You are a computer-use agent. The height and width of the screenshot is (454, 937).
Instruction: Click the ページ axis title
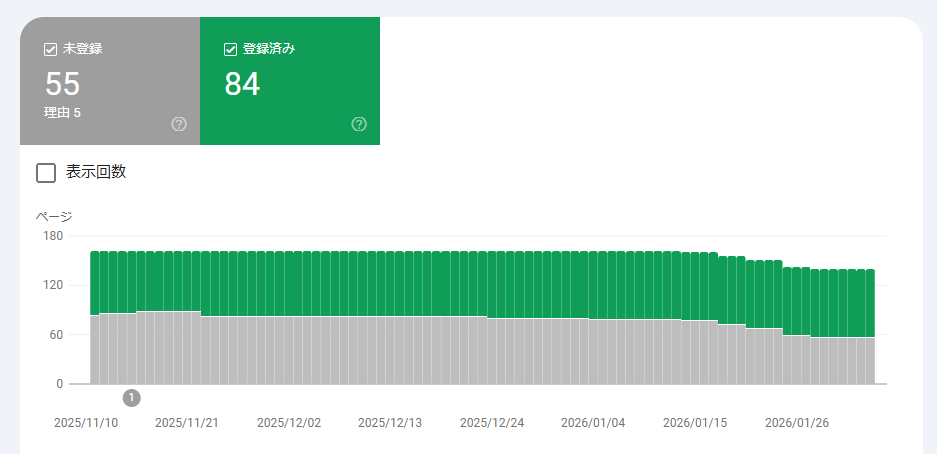54,216
